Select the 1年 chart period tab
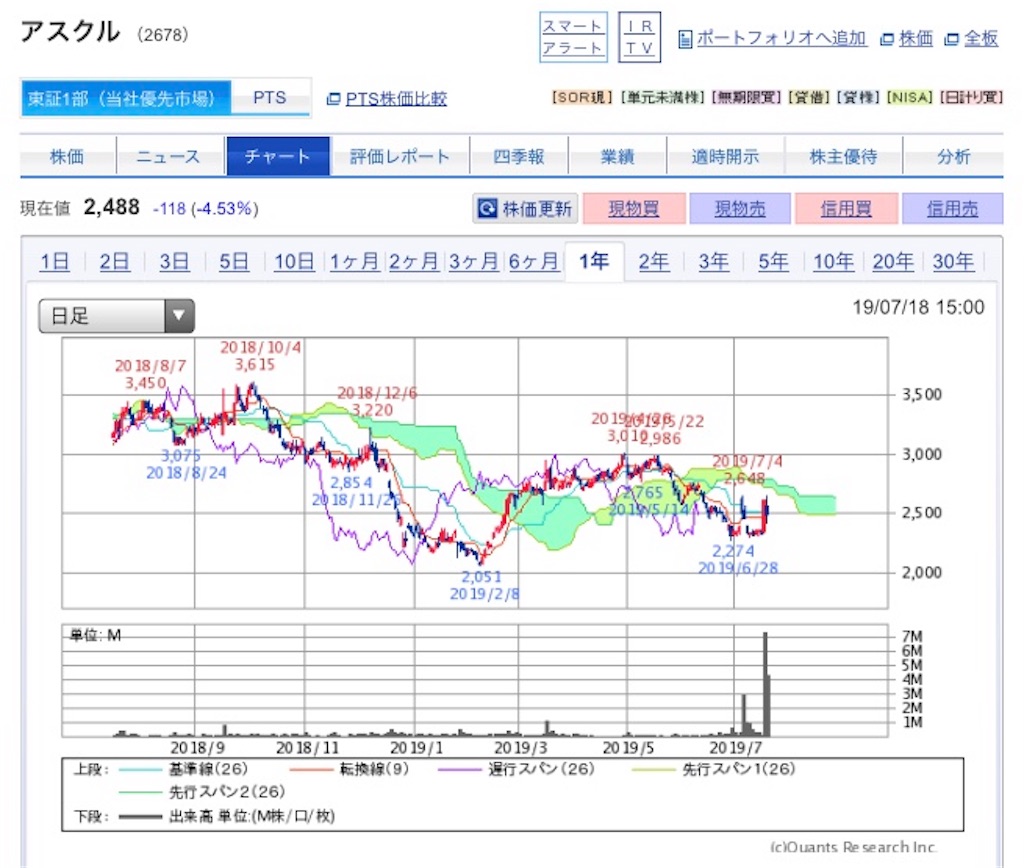Image resolution: width=1024 pixels, height=868 pixels. coord(594,261)
